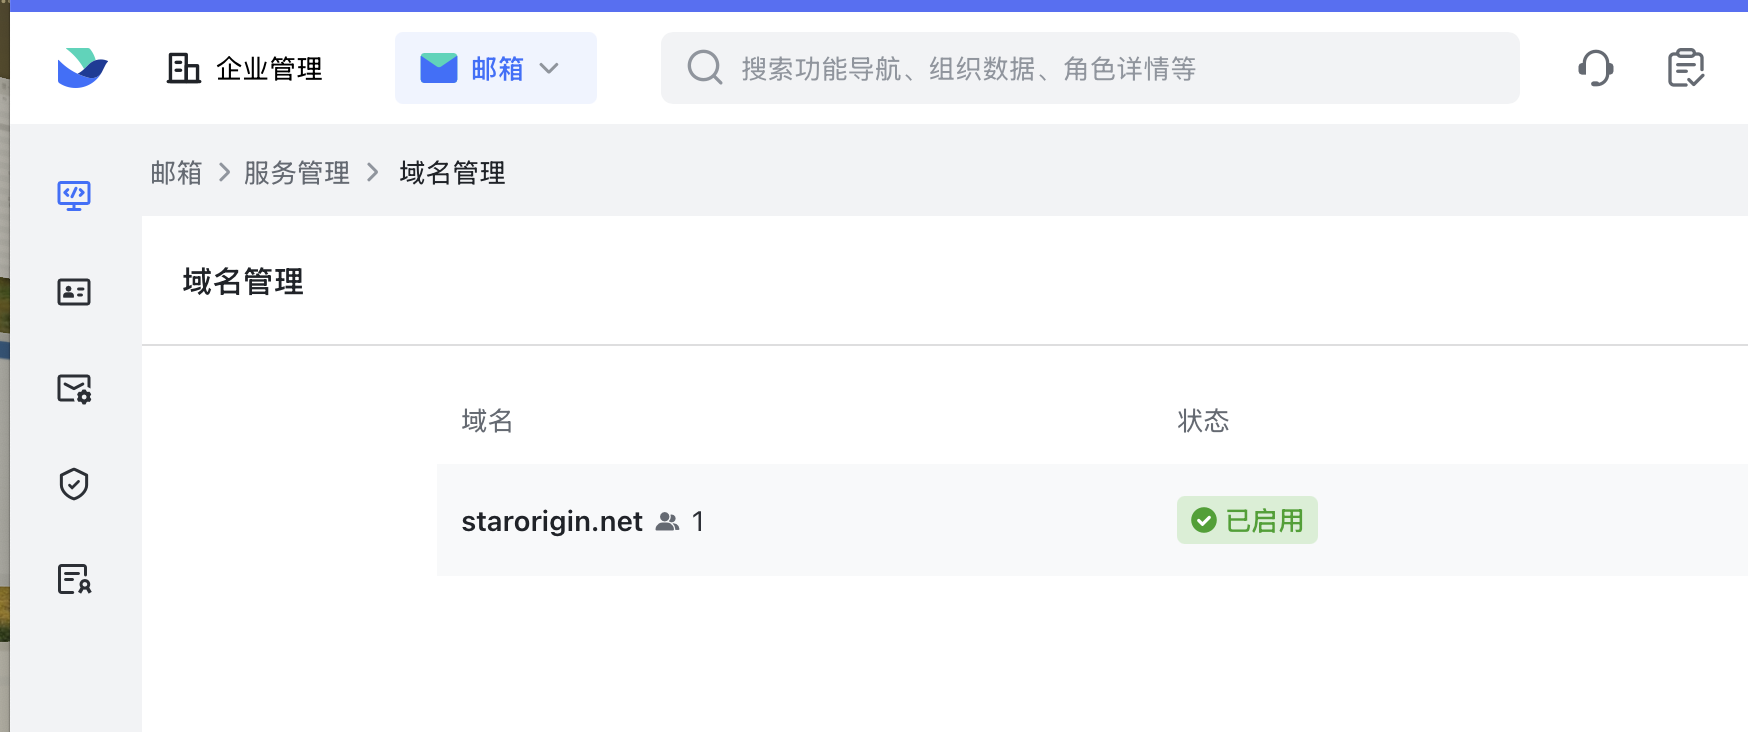Click the blue bird app logo
1748x732 pixels.
(82, 68)
